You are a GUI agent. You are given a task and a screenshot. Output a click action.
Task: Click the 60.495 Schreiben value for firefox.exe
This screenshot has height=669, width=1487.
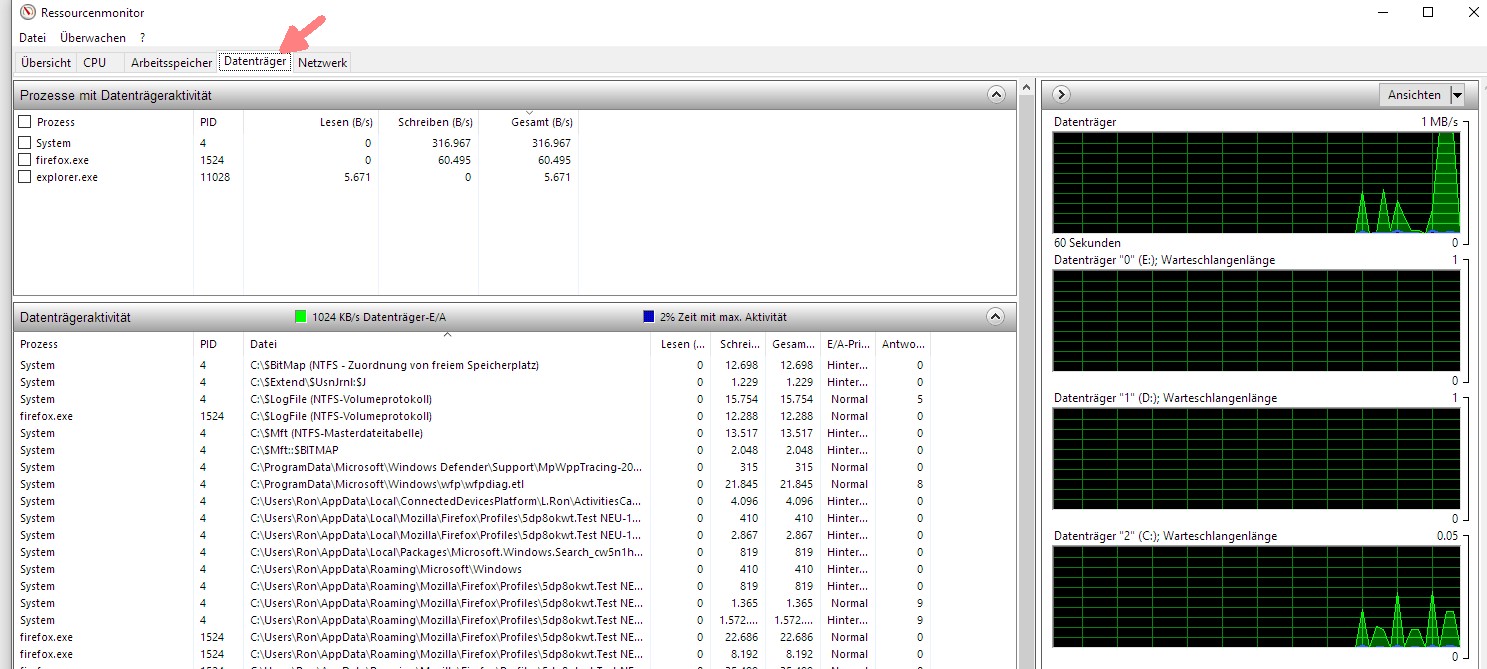tap(454, 160)
